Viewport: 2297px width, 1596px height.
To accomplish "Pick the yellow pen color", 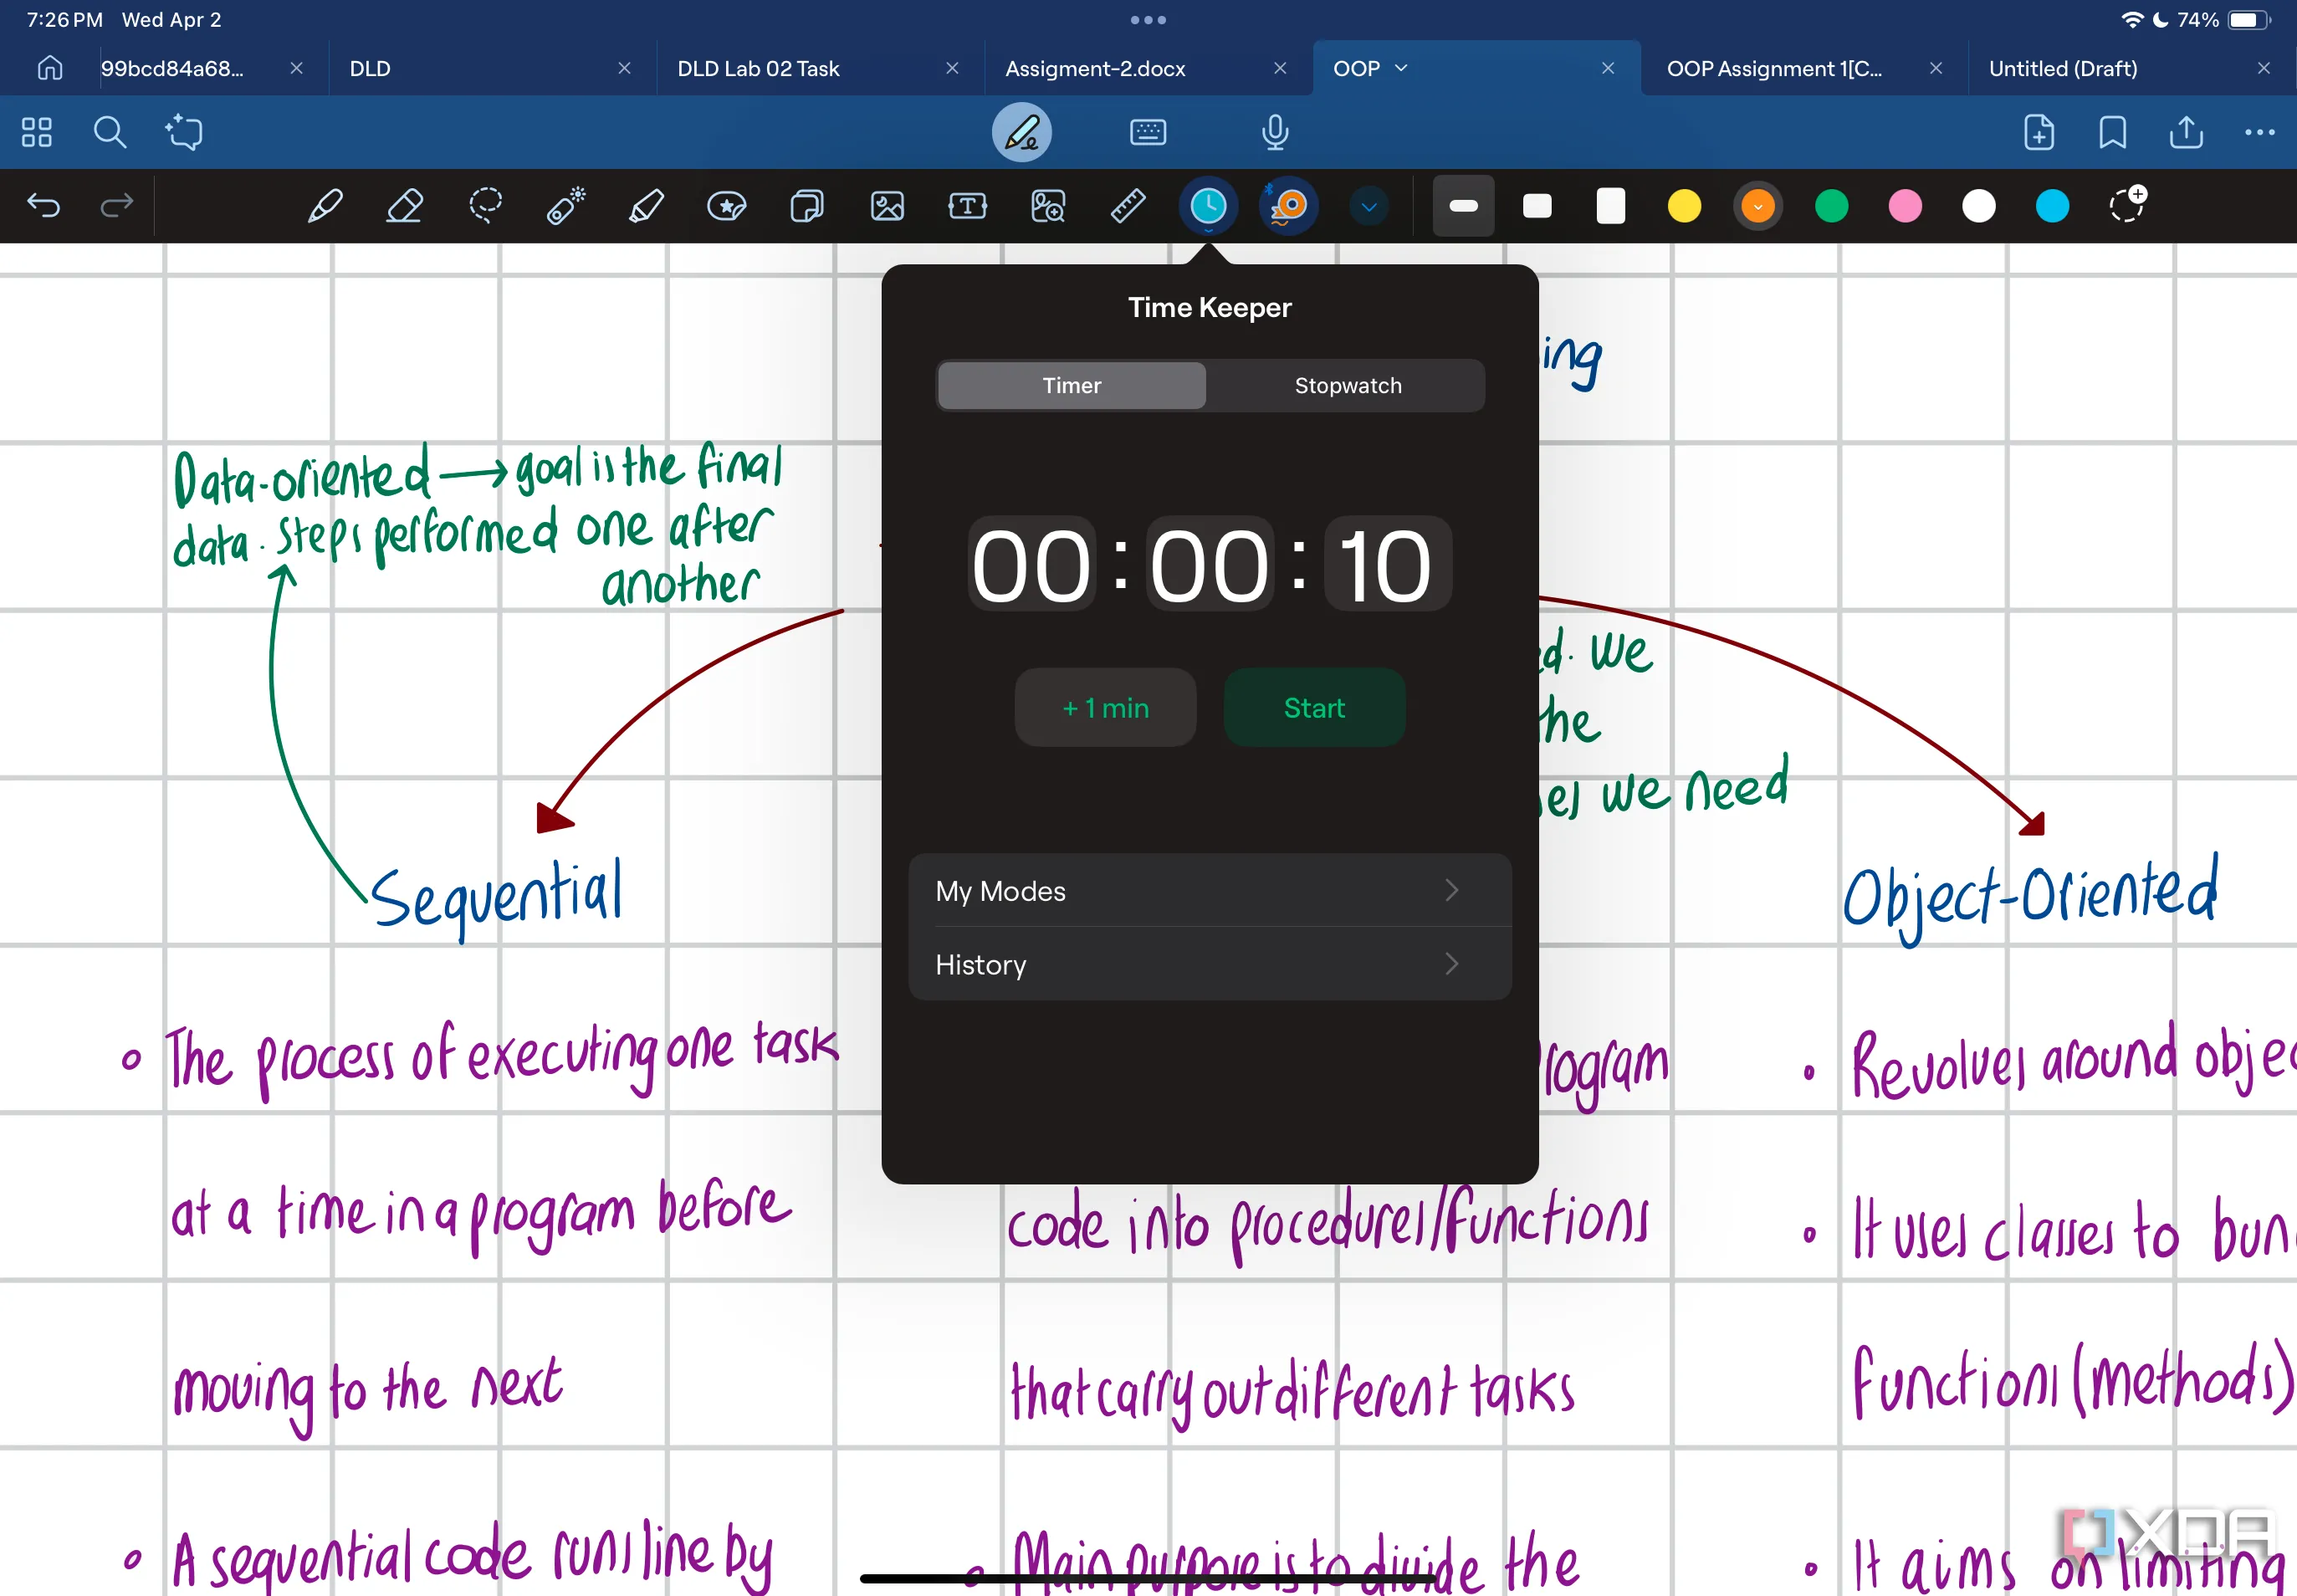I will coord(1684,206).
